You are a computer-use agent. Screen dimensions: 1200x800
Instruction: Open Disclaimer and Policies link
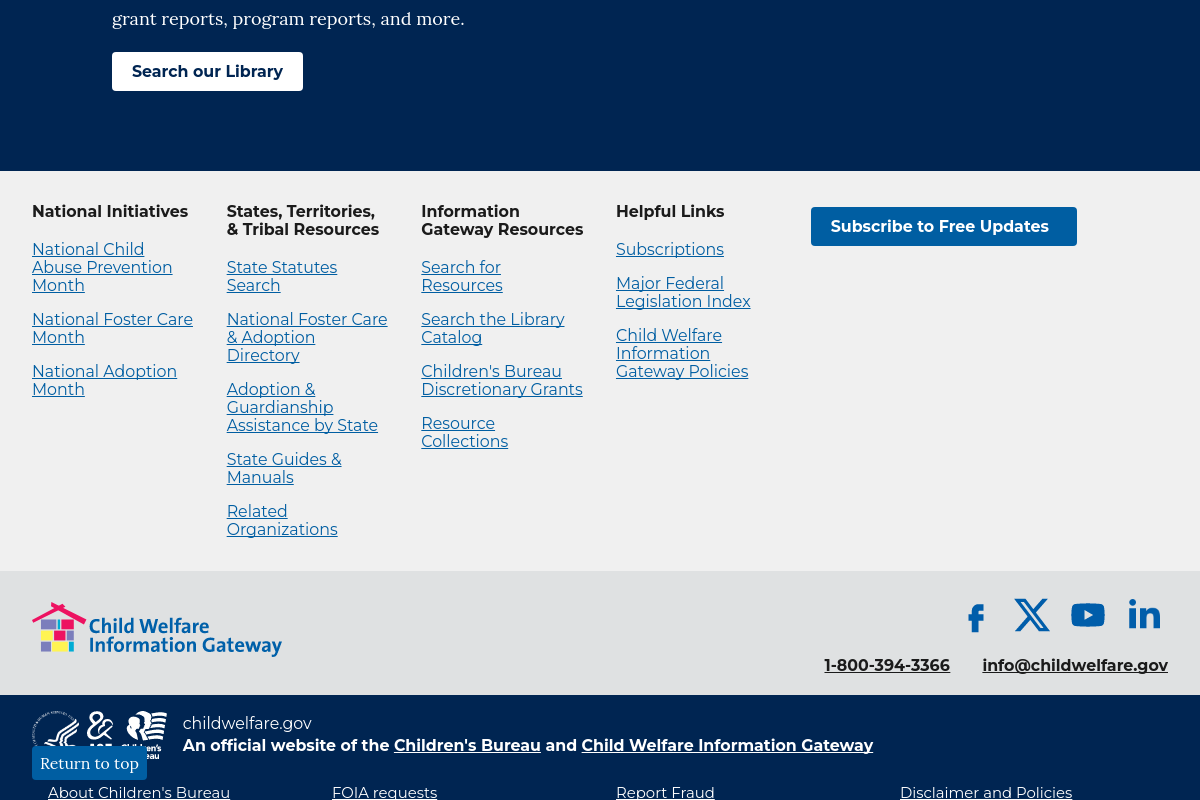pos(986,792)
